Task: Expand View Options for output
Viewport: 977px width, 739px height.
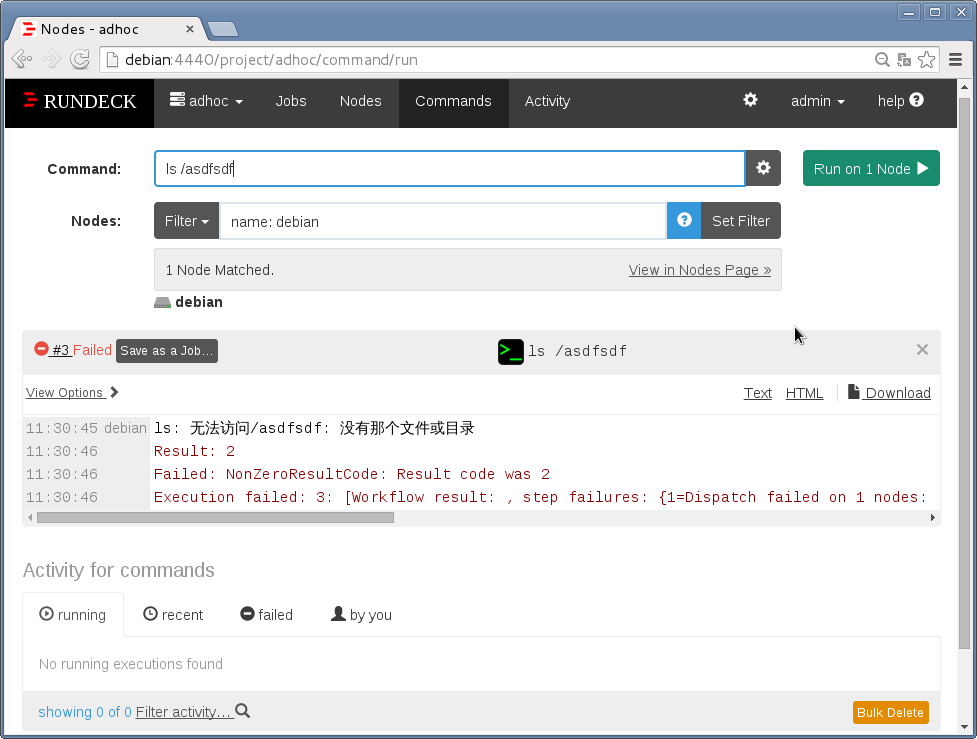Action: click(72, 393)
